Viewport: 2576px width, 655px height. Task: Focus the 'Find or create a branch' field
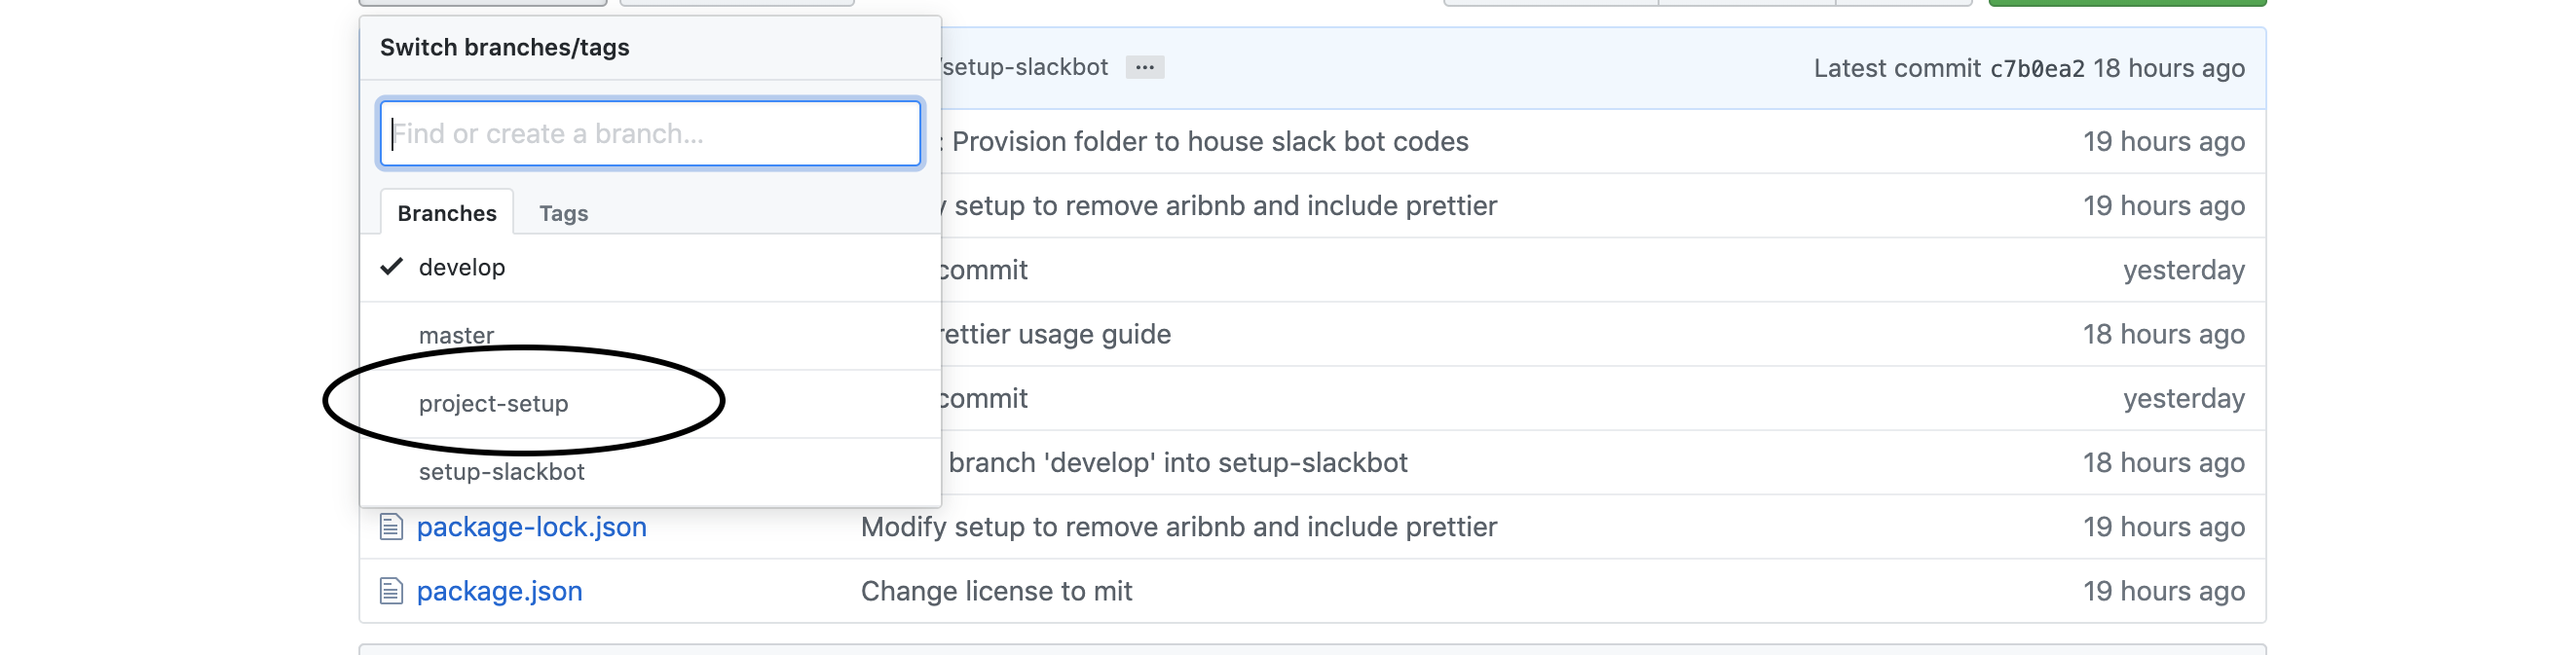pos(650,133)
